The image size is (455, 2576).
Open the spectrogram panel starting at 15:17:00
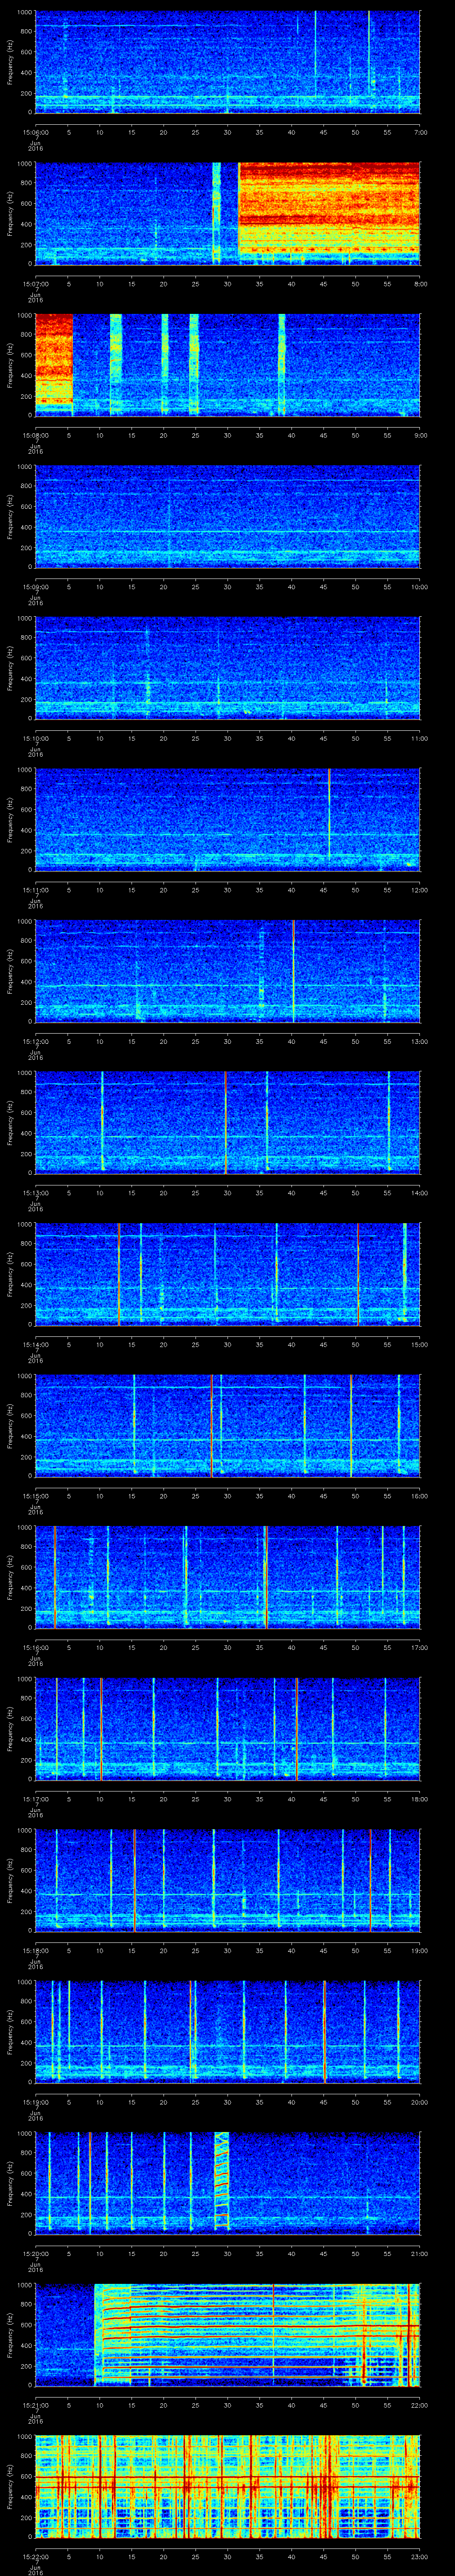point(227,1728)
